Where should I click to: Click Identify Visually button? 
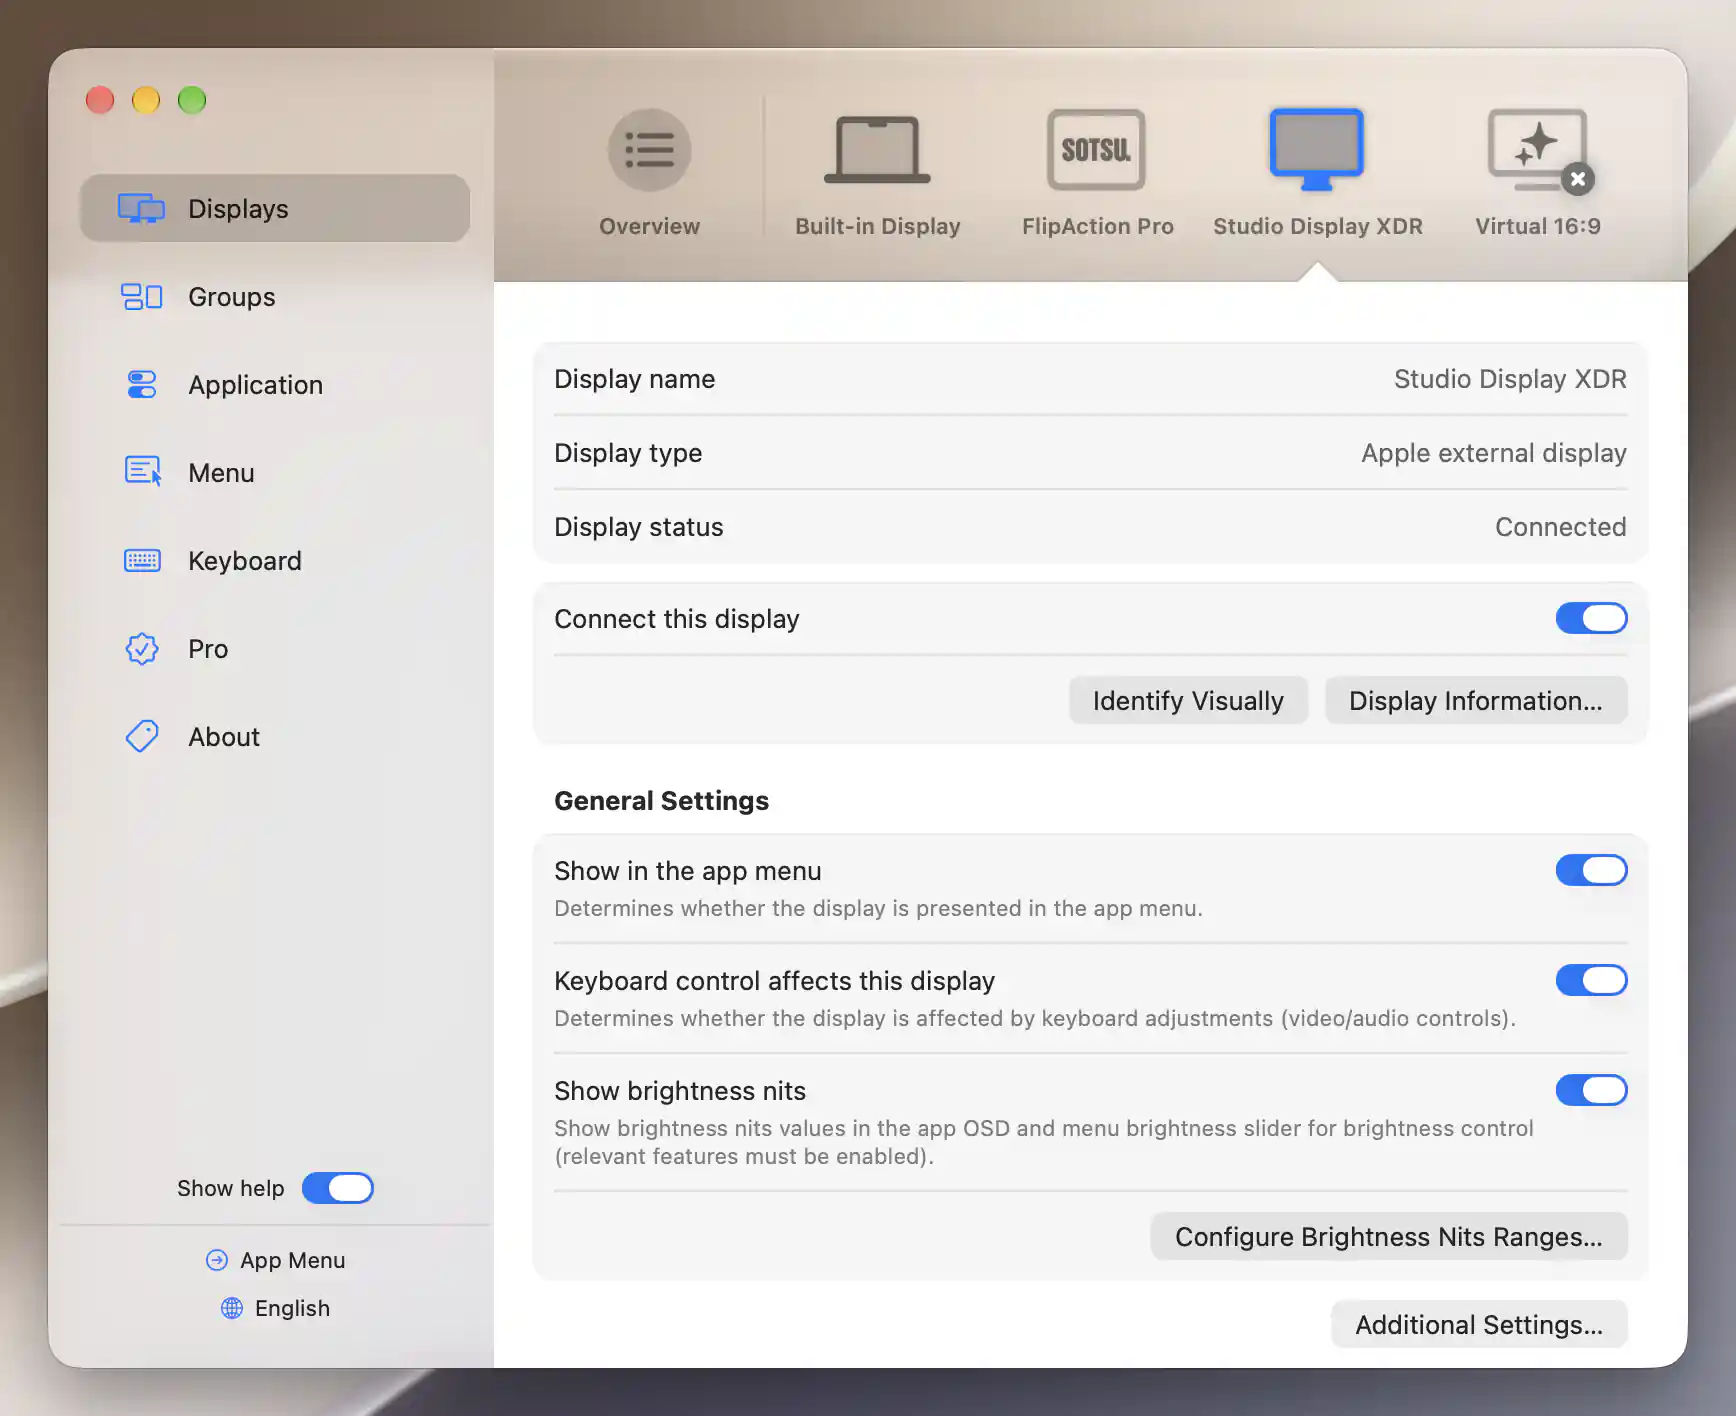click(x=1188, y=700)
